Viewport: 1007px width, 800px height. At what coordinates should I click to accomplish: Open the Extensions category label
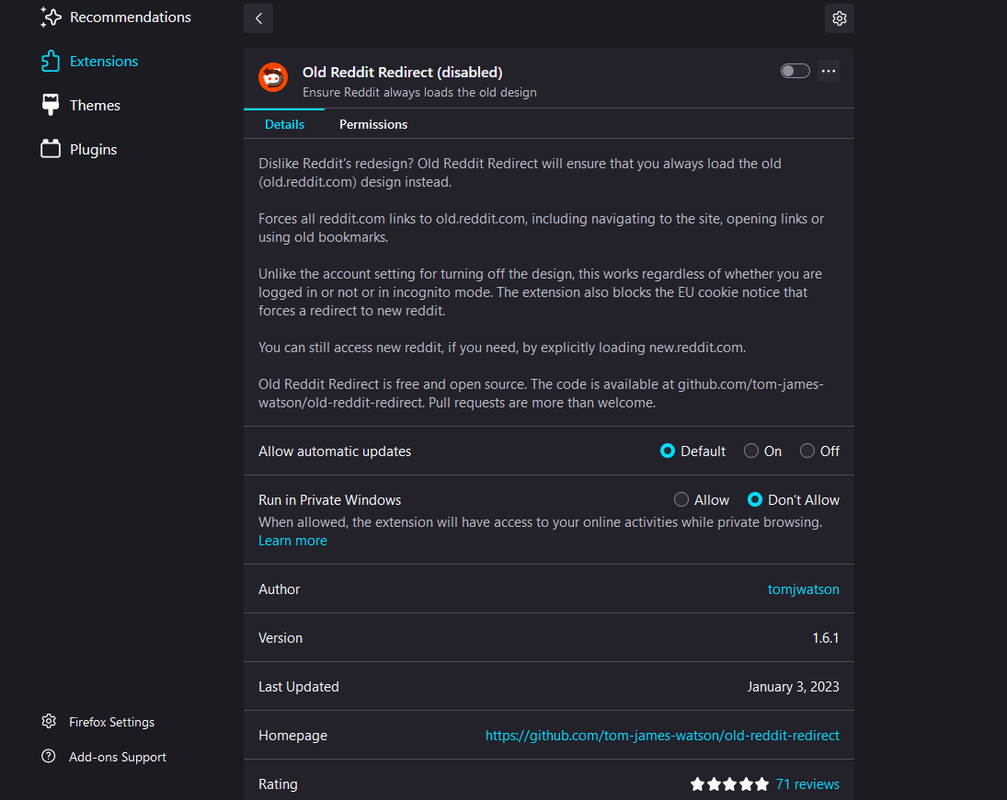[x=104, y=61]
